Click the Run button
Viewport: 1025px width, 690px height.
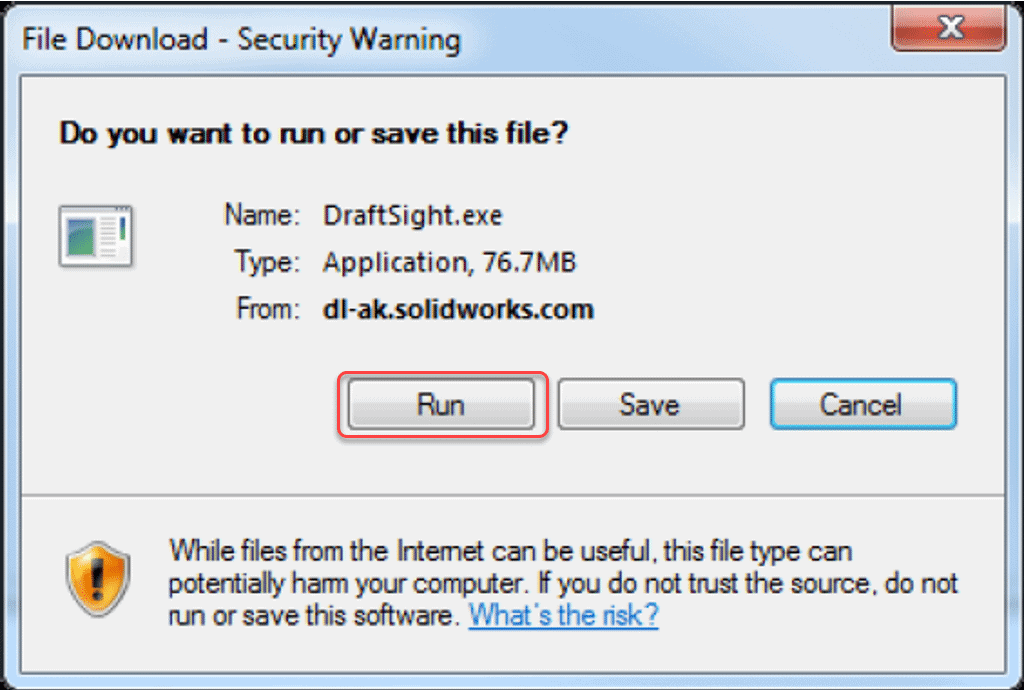[441, 404]
